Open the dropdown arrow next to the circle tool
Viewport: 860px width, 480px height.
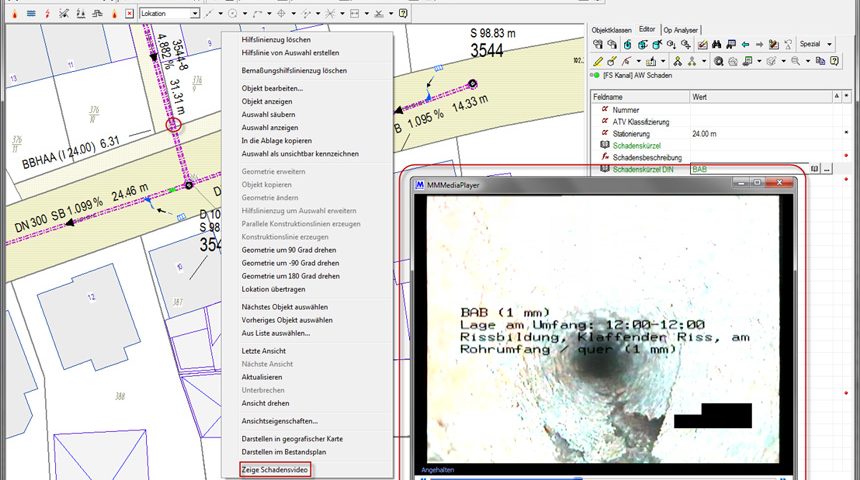point(245,14)
